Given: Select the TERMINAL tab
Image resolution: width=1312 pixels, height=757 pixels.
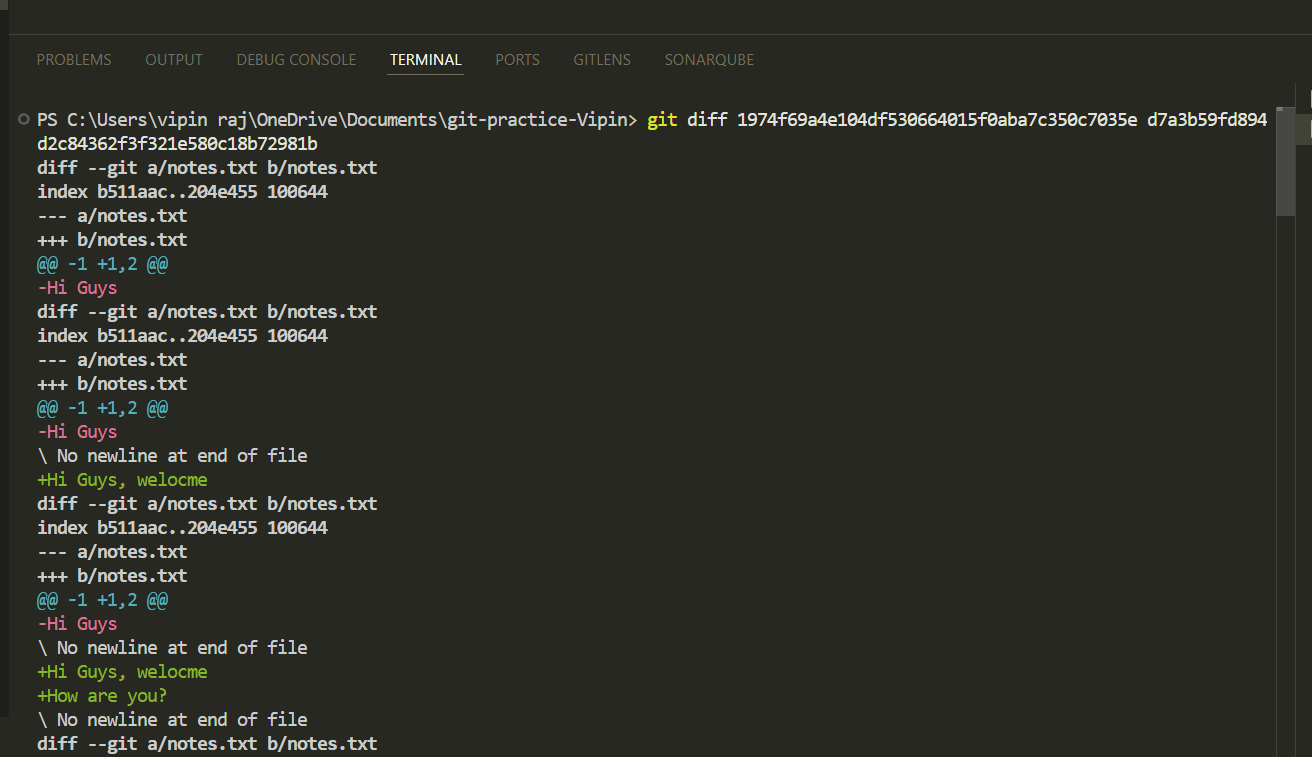Looking at the screenshot, I should (x=425, y=60).
